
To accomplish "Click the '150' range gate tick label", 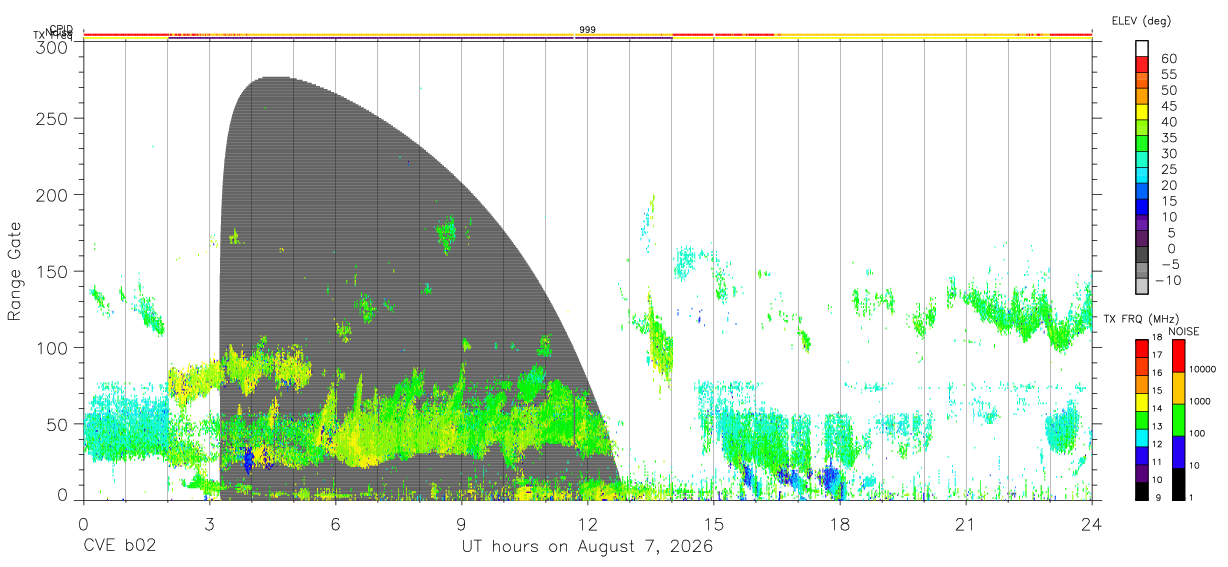I will (x=50, y=271).
